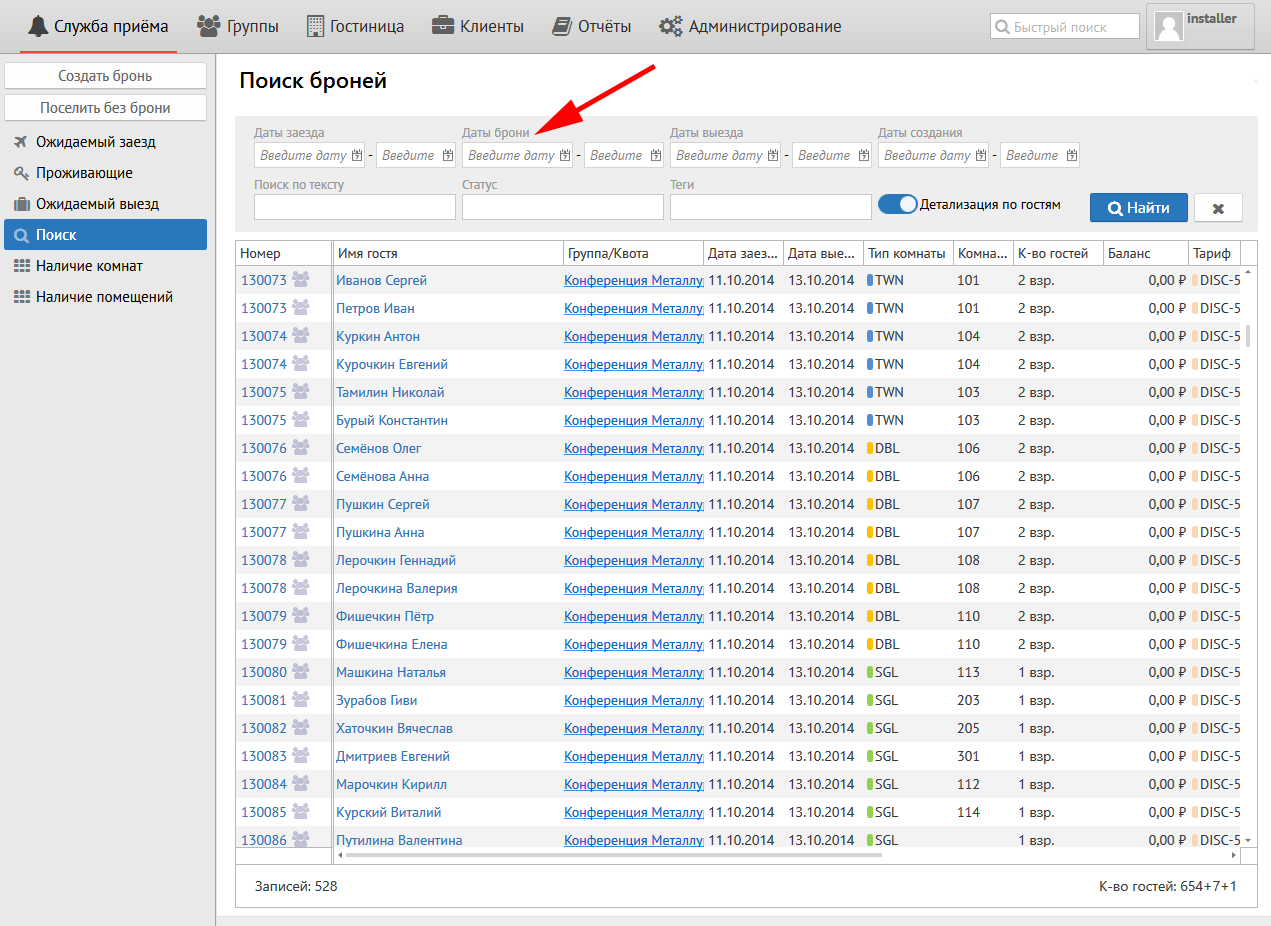Open the Администрирование menu
Image resolution: width=1271 pixels, height=926 pixels.
coord(750,27)
